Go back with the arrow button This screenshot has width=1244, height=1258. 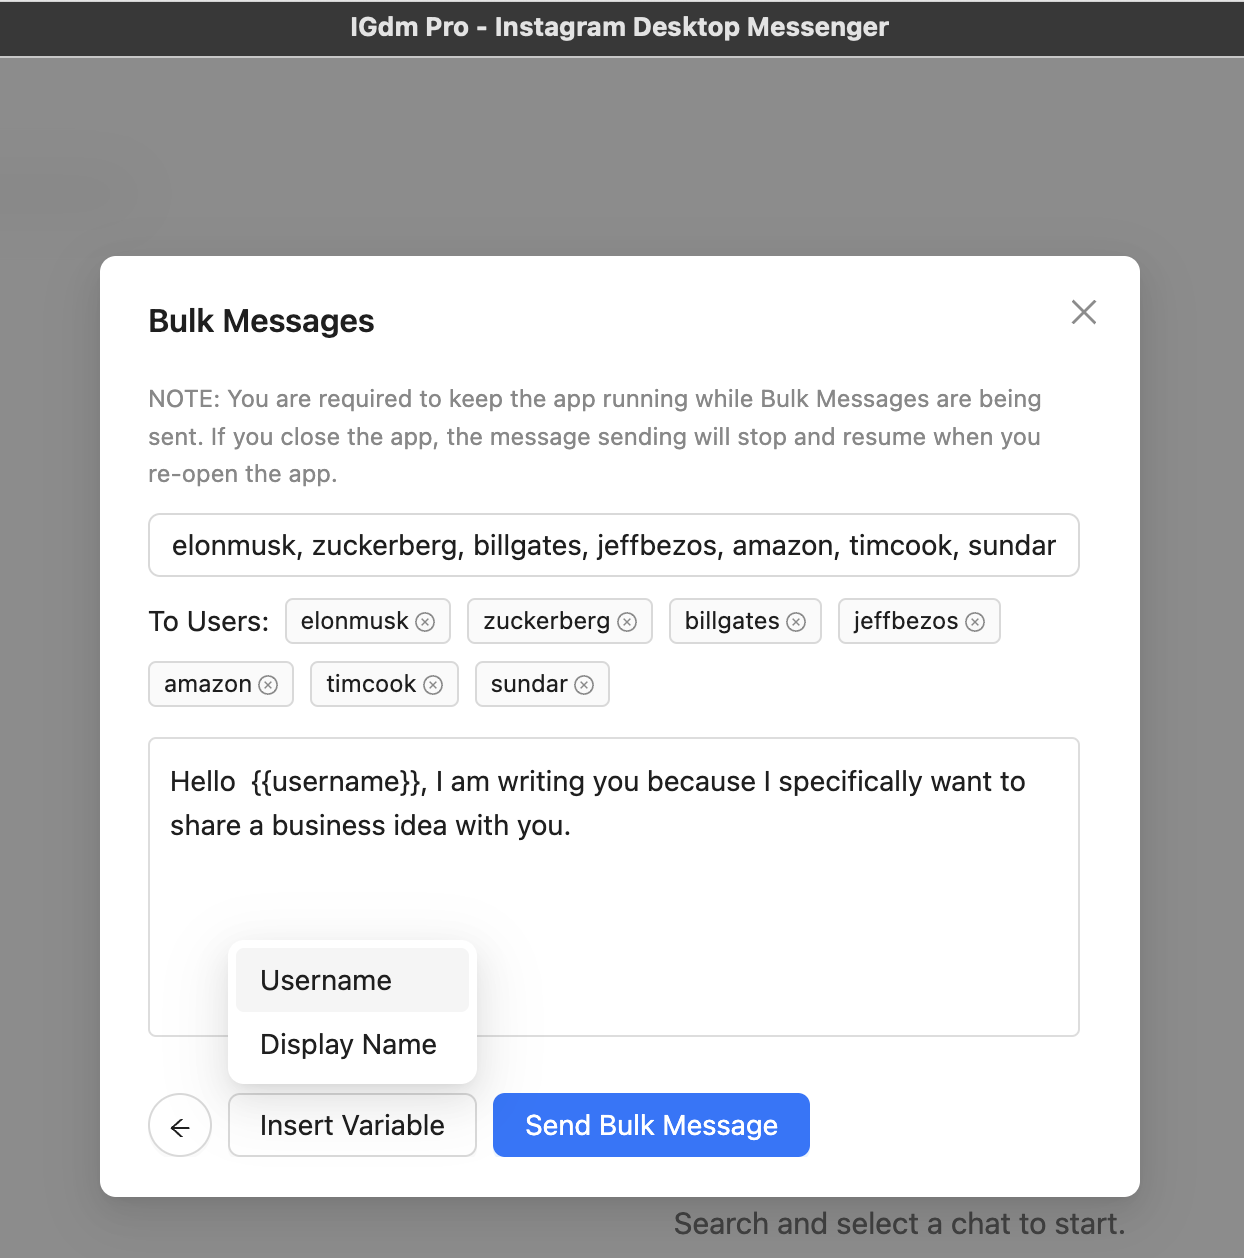180,1126
